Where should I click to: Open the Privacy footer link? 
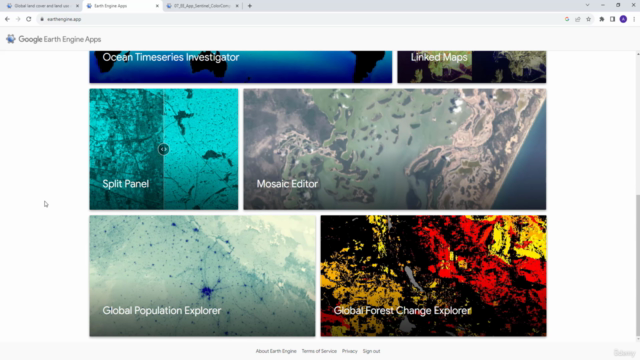[x=349, y=351]
